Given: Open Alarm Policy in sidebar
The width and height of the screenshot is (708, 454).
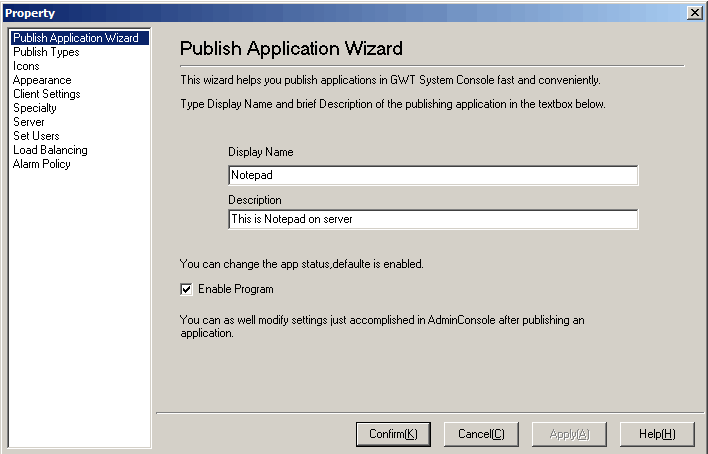Looking at the screenshot, I should (x=42, y=164).
